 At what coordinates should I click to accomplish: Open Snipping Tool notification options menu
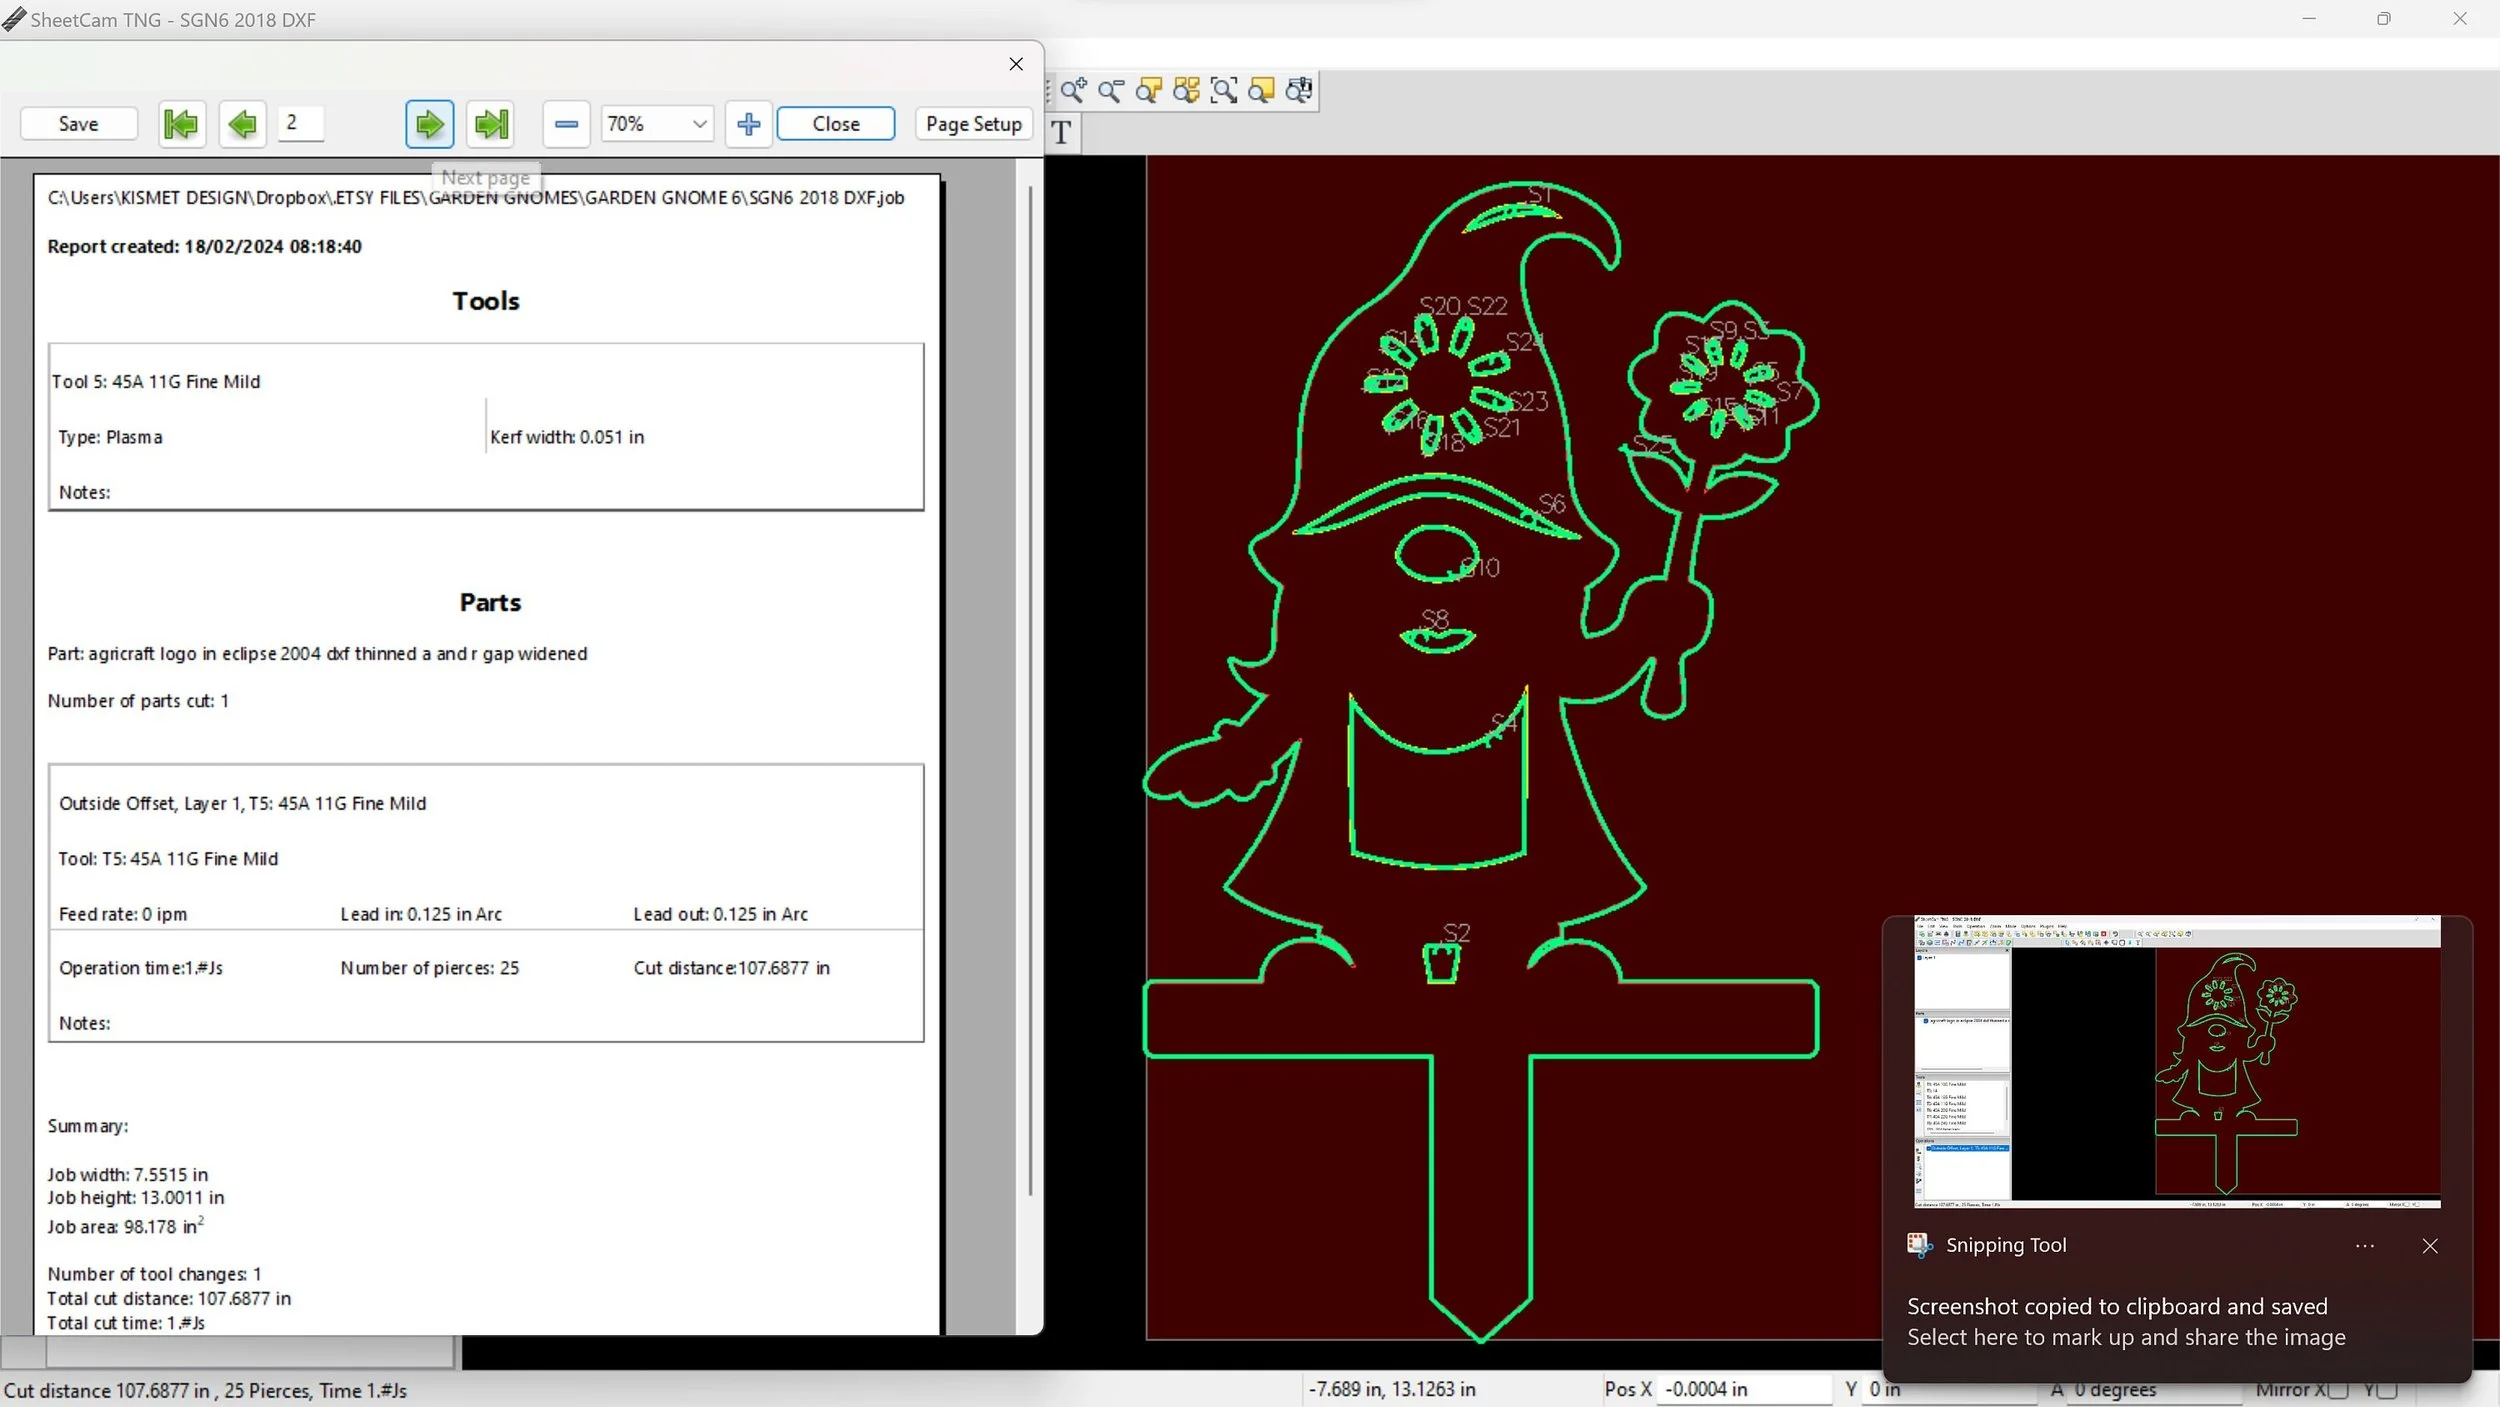pyautogui.click(x=2364, y=1246)
